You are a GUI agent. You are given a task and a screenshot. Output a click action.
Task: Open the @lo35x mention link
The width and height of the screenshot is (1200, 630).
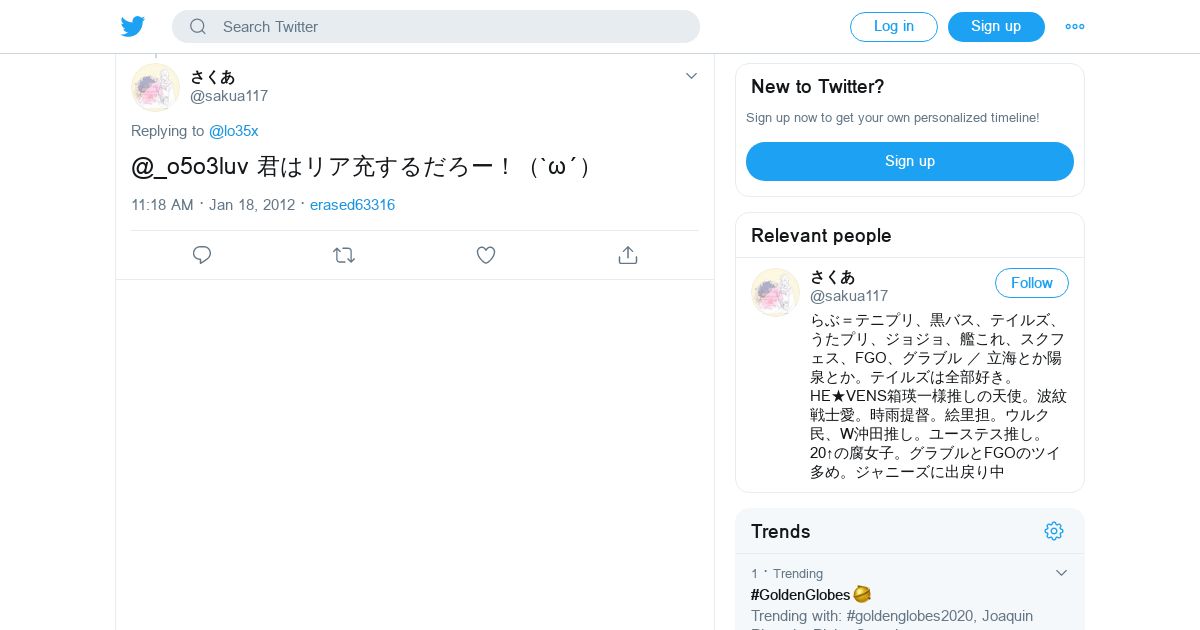(x=234, y=131)
